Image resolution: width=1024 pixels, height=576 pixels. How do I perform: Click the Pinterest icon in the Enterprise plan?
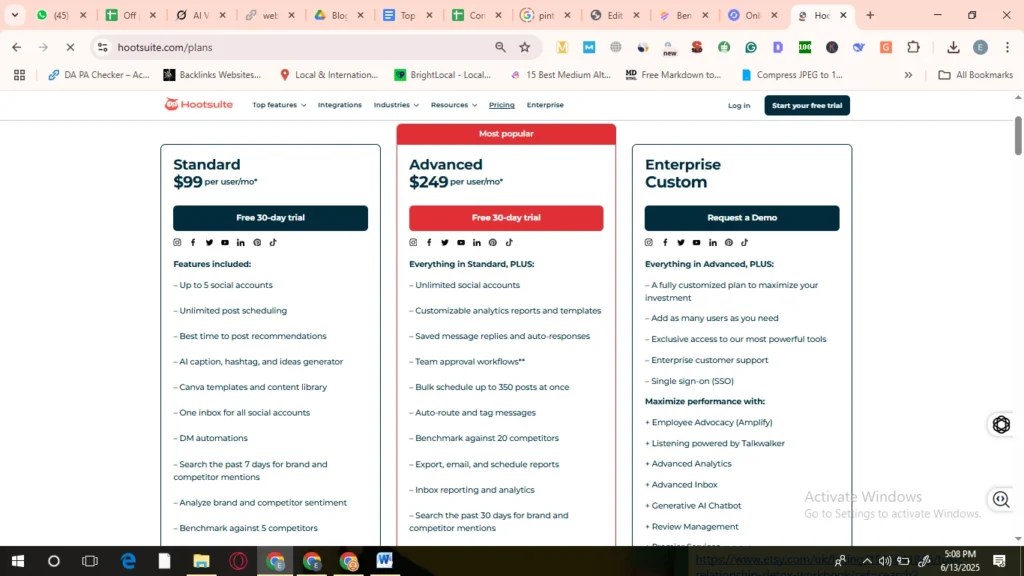coord(729,242)
